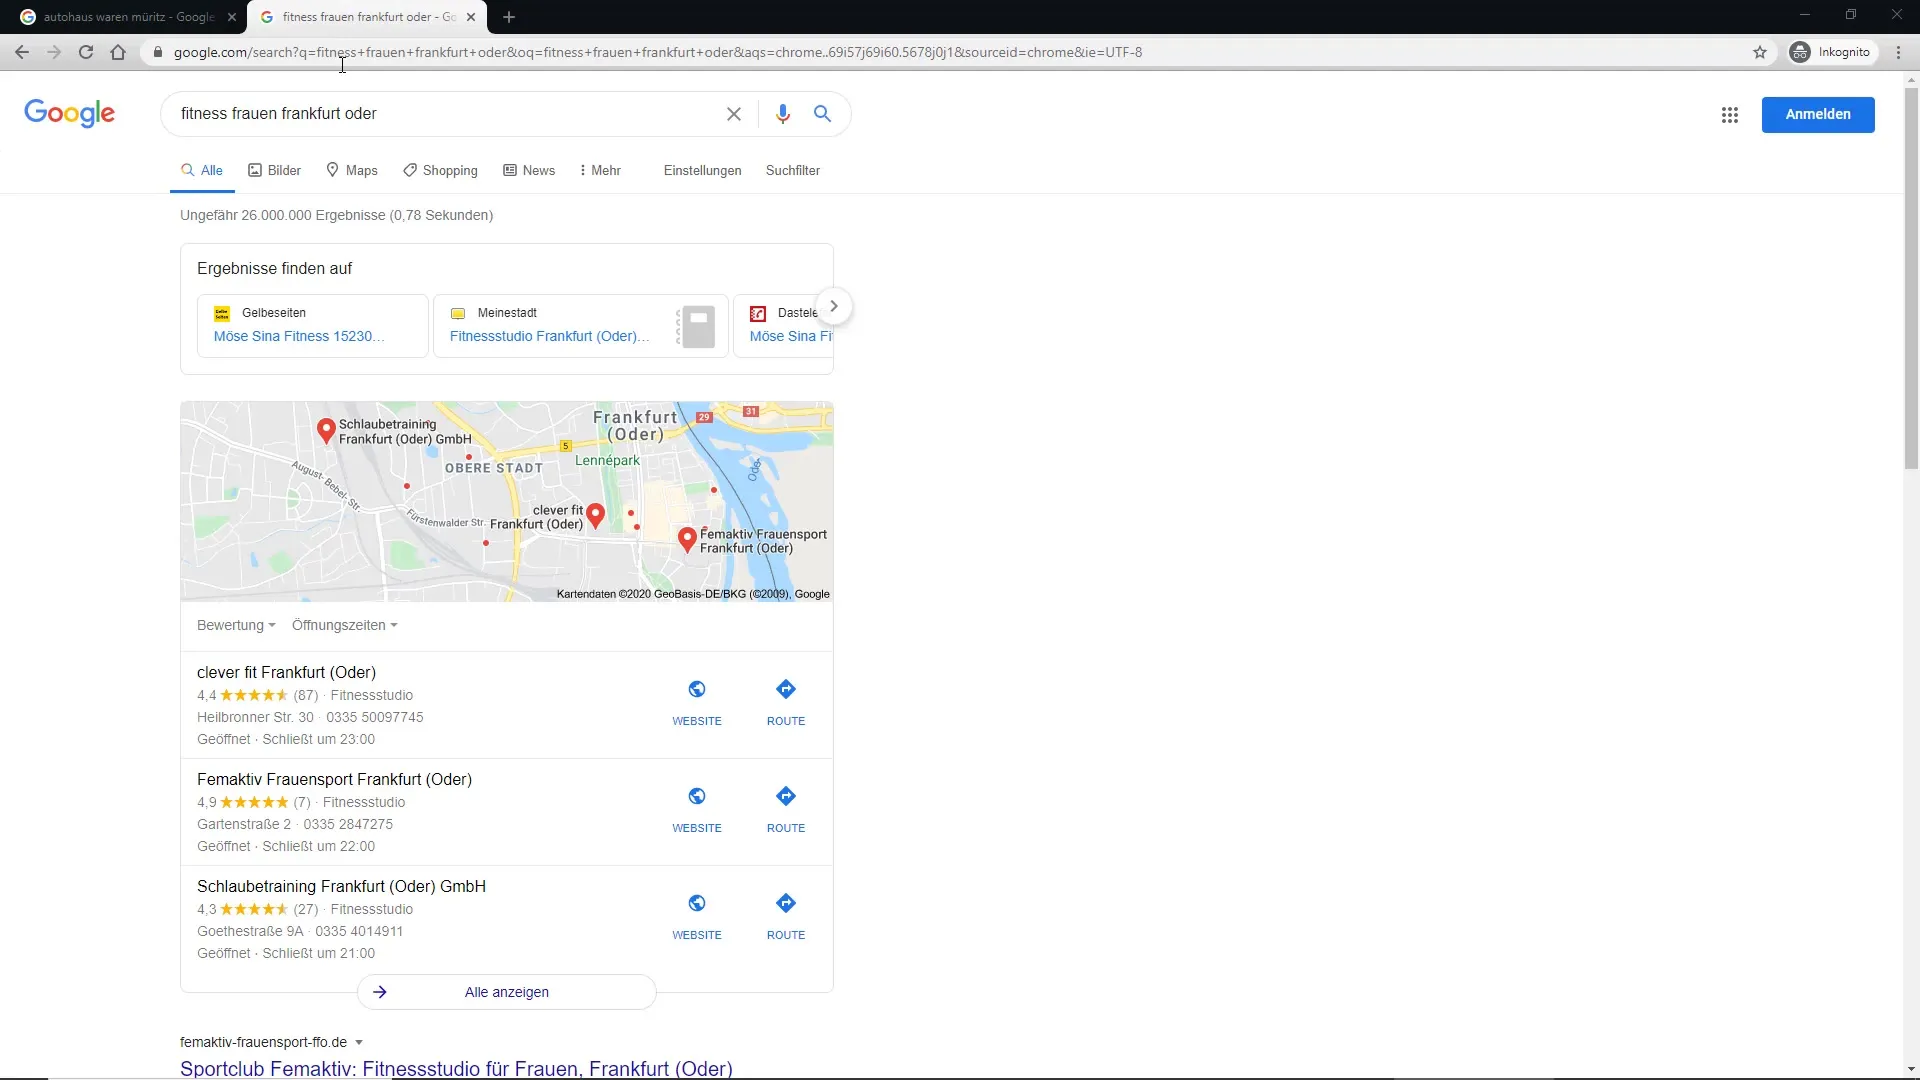Switch to autohaus waren müritz browser tab

(x=128, y=17)
